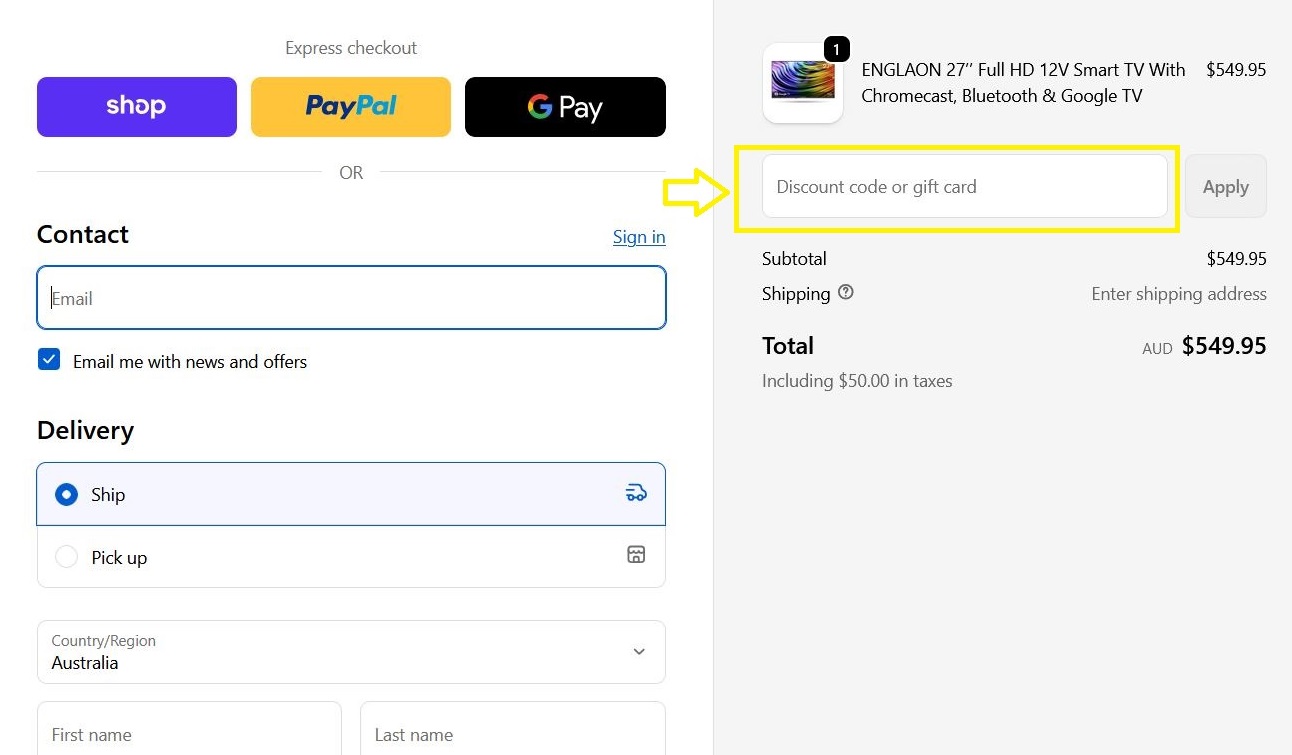1292x755 pixels.
Task: Open the Sign in link
Action: tap(638, 237)
